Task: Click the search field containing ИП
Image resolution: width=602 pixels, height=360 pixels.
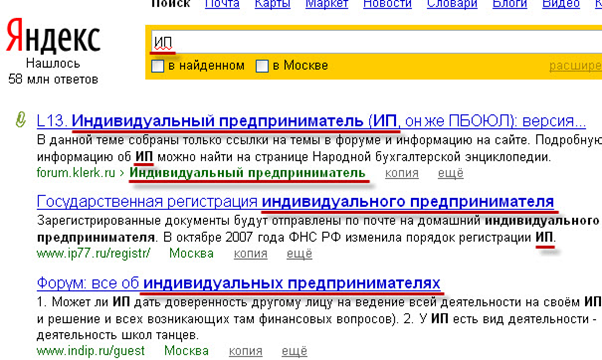Action: [x=376, y=42]
